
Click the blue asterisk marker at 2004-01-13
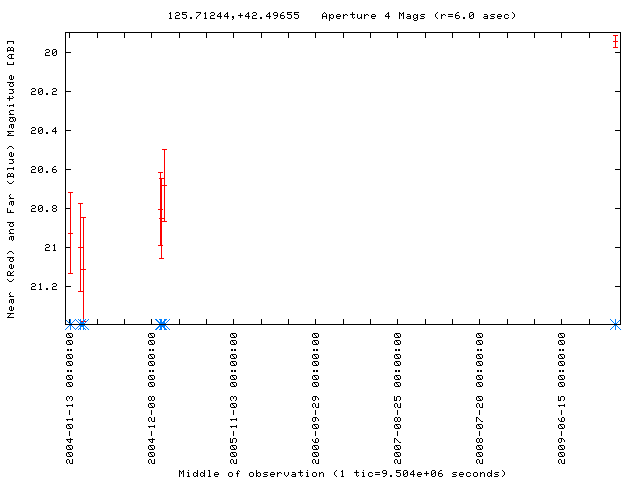[70, 325]
